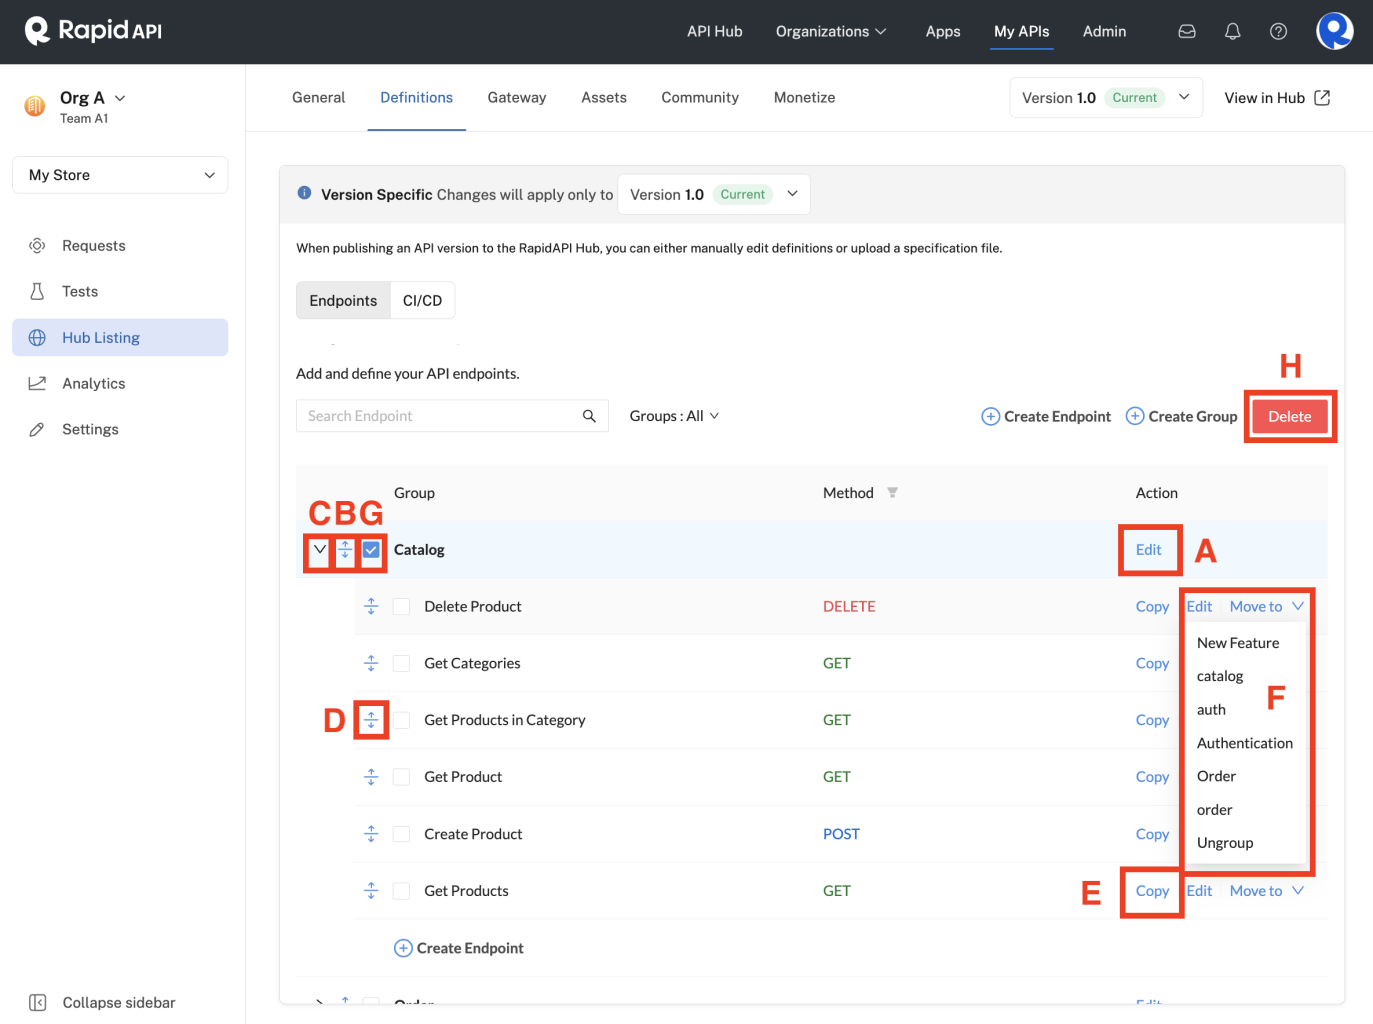1373x1024 pixels.
Task: Check the Get Categories checkbox
Action: pos(401,664)
